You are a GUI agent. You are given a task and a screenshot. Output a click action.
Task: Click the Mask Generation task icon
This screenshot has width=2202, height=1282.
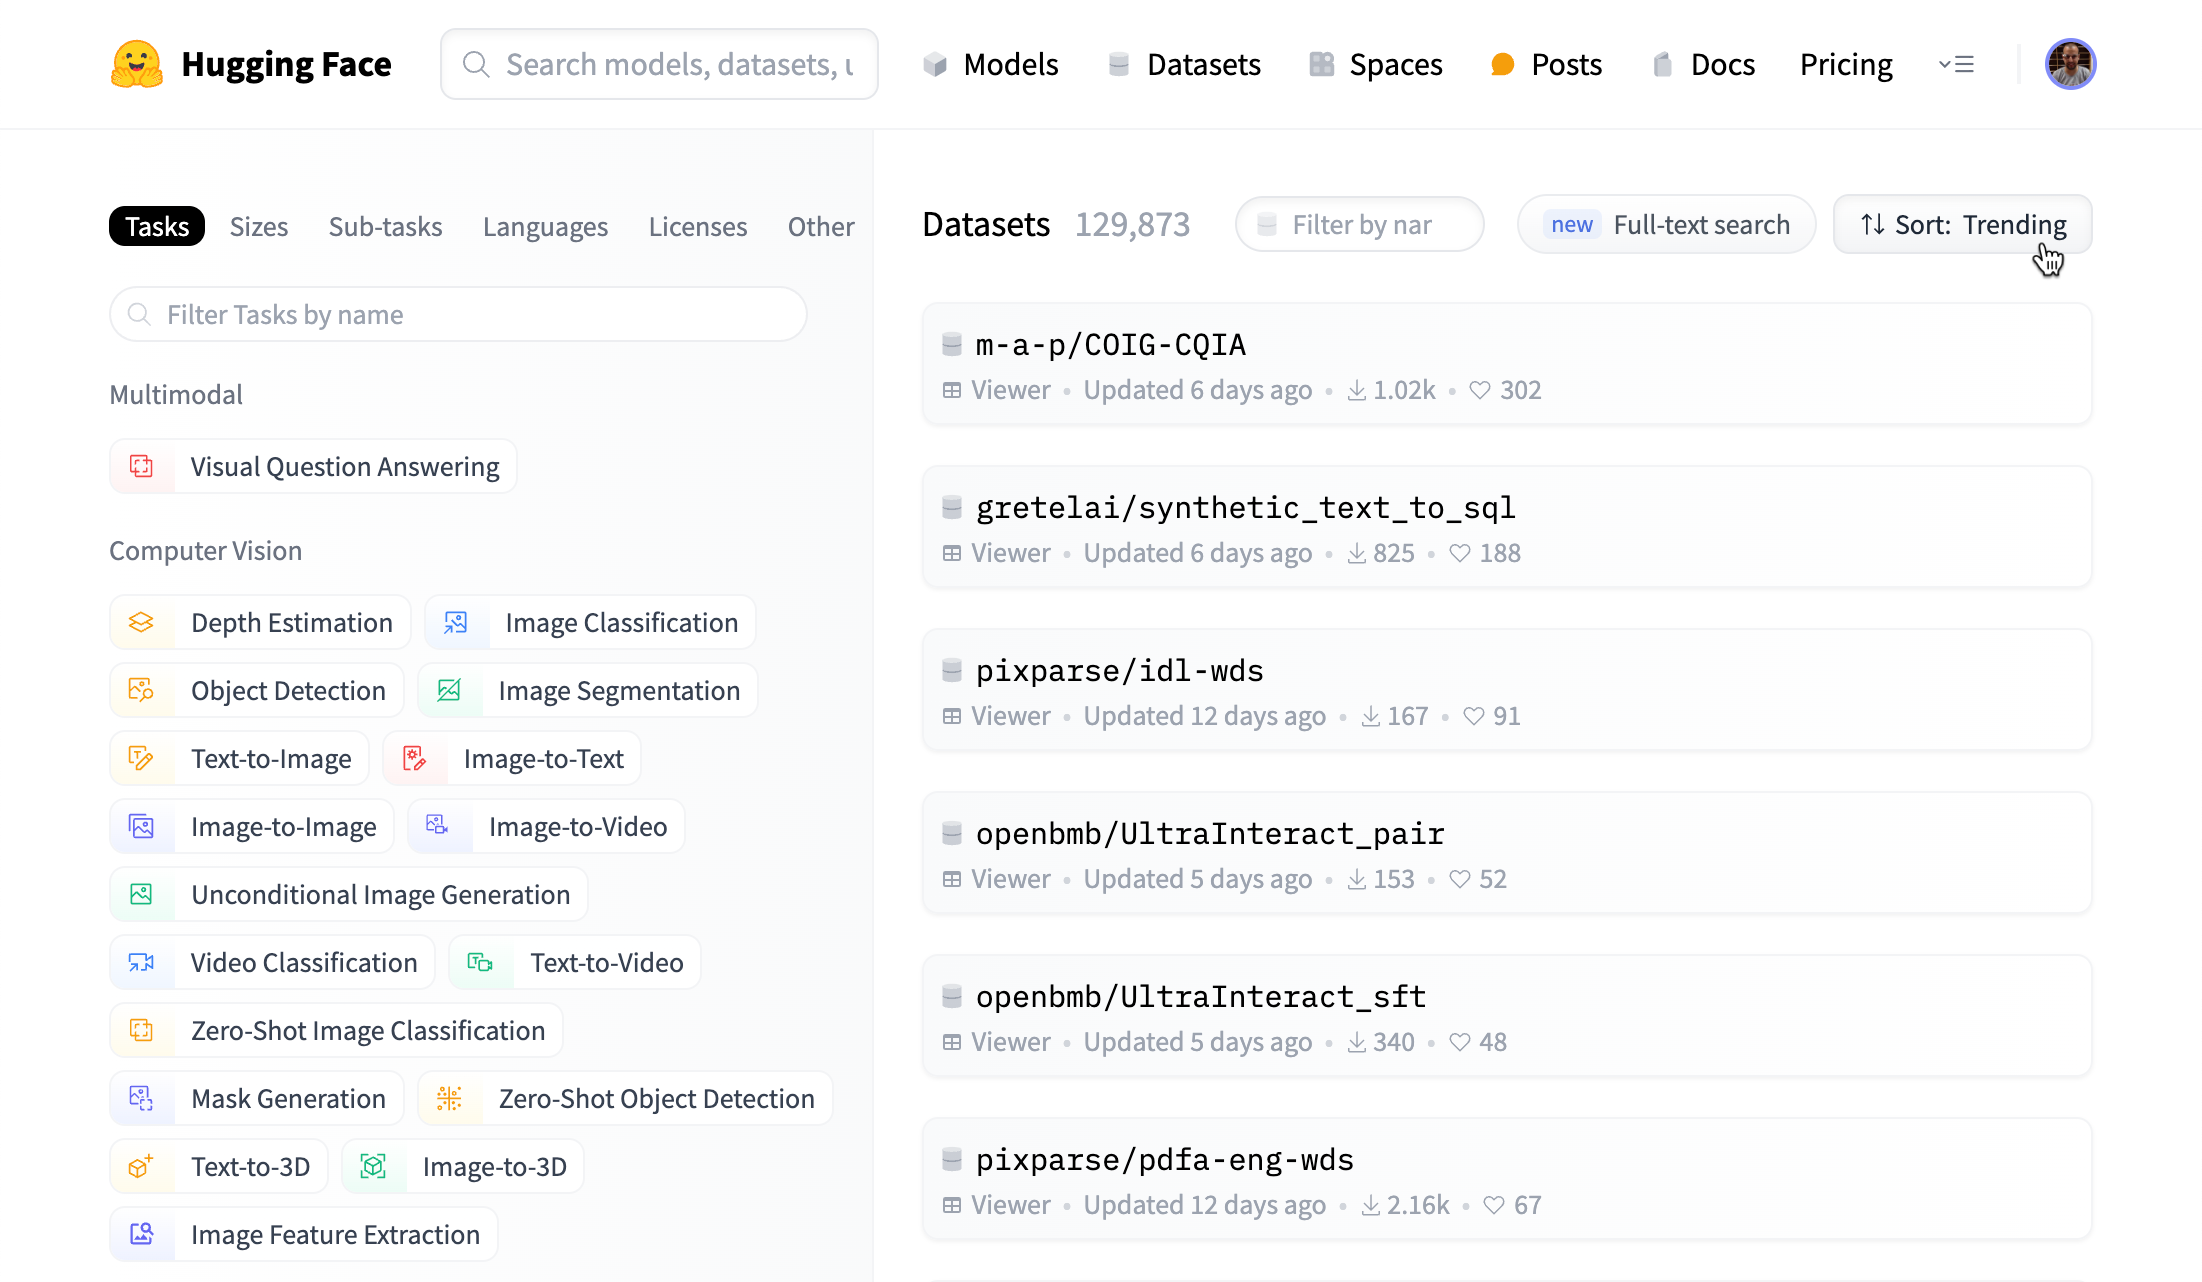point(142,1098)
